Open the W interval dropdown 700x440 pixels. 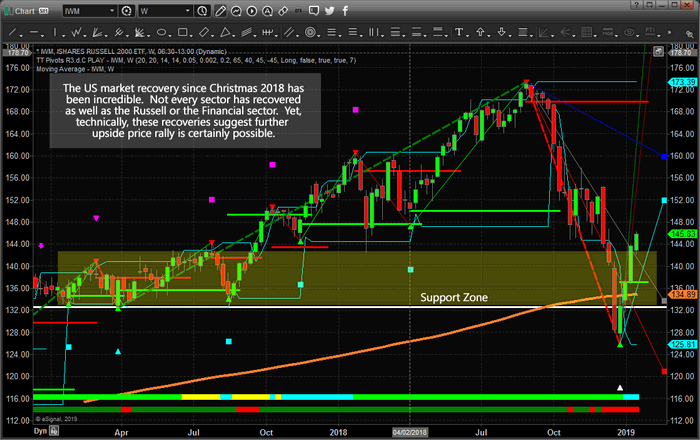coord(188,11)
